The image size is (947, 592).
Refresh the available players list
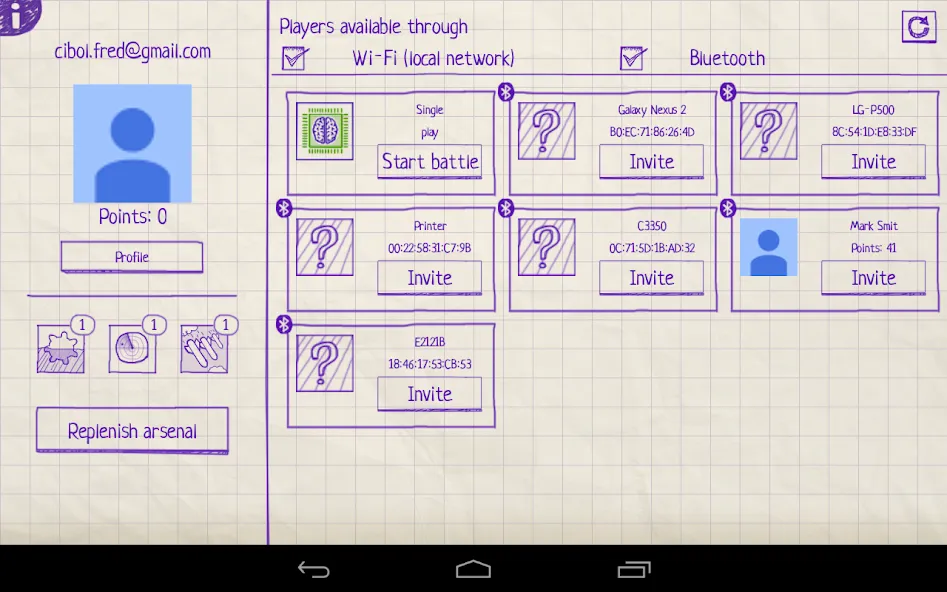coord(918,27)
